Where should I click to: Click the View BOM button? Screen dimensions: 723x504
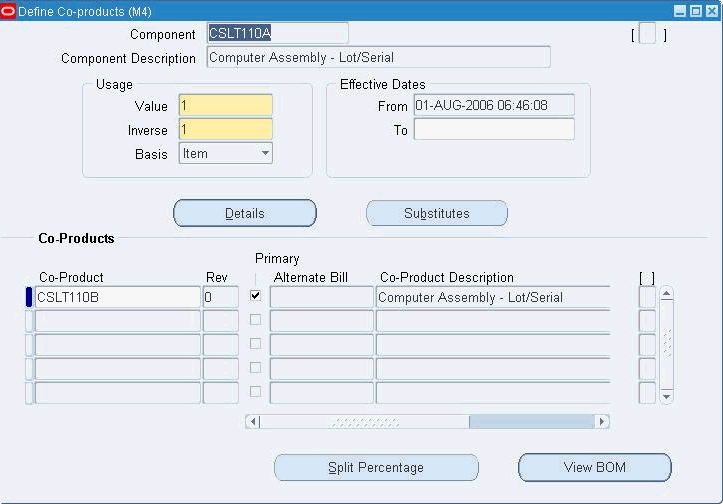(595, 468)
